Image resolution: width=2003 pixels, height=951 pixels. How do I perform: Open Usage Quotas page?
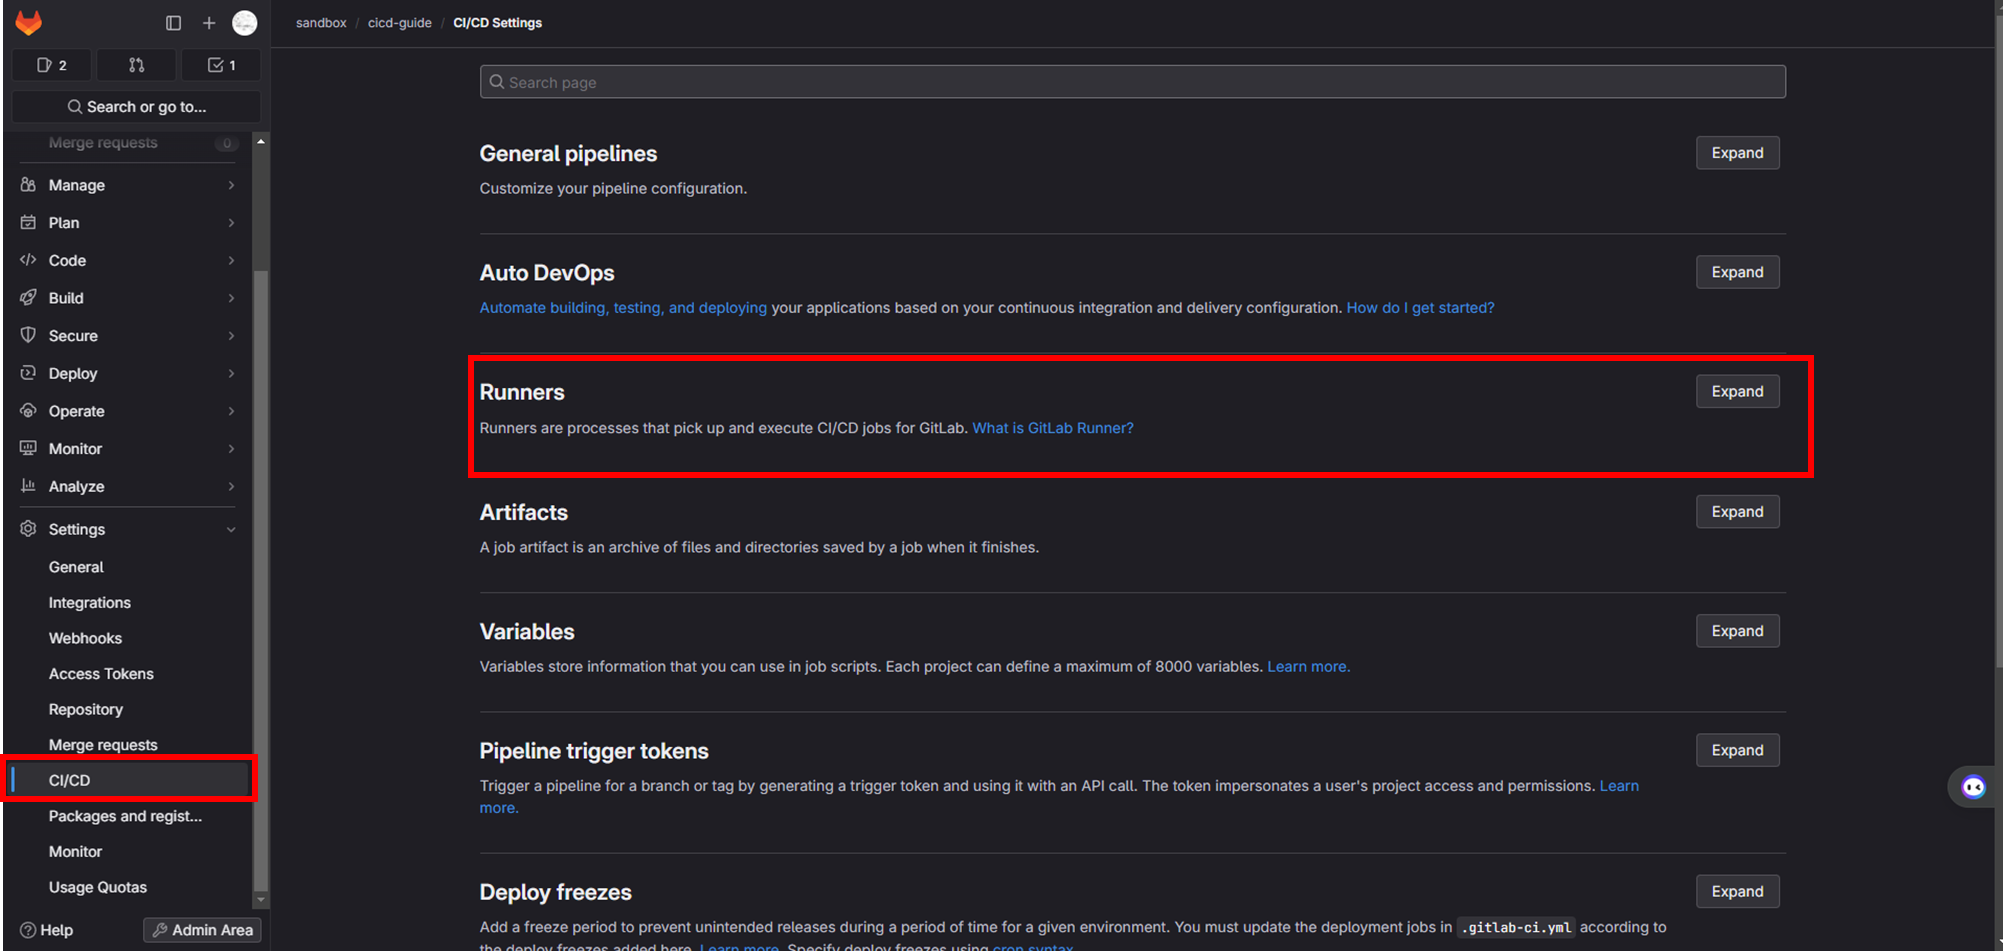98,887
